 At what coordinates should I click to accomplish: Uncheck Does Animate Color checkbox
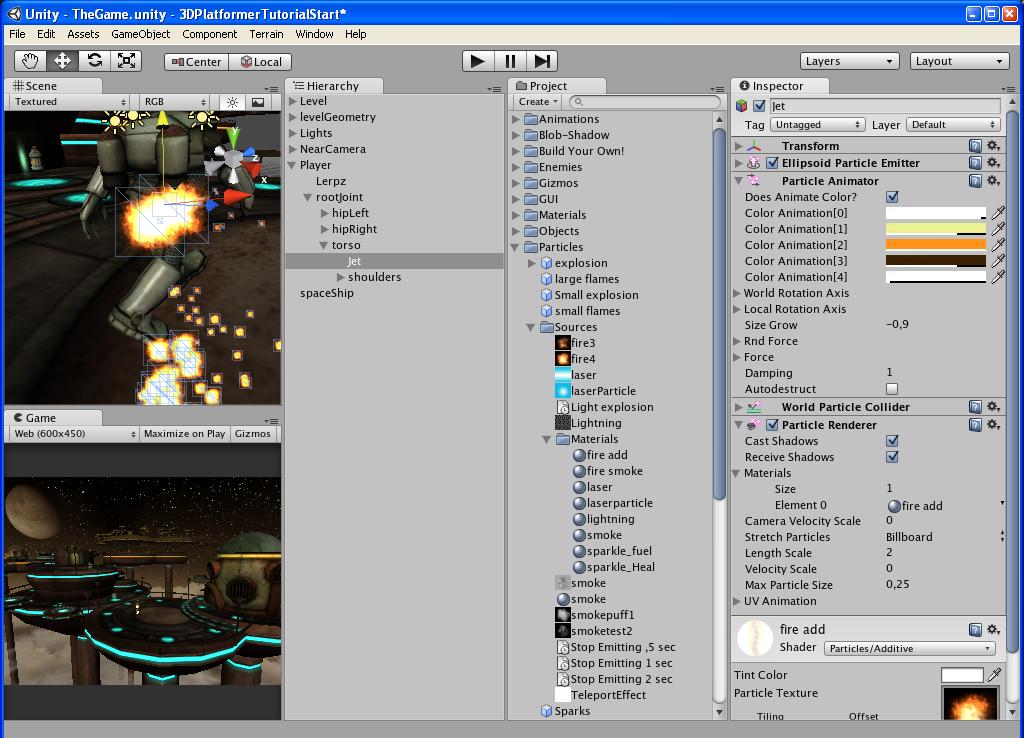pyautogui.click(x=892, y=197)
